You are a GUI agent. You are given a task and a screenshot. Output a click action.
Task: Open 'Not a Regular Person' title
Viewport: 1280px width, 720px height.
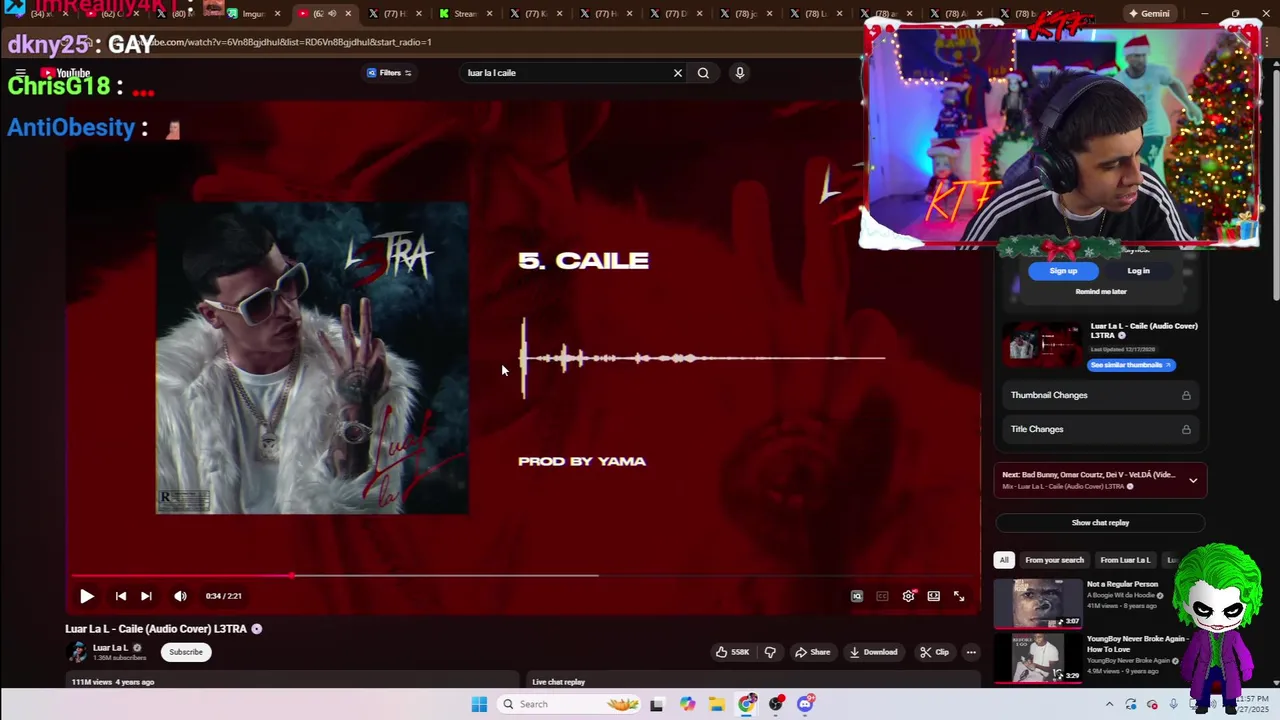point(1122,584)
